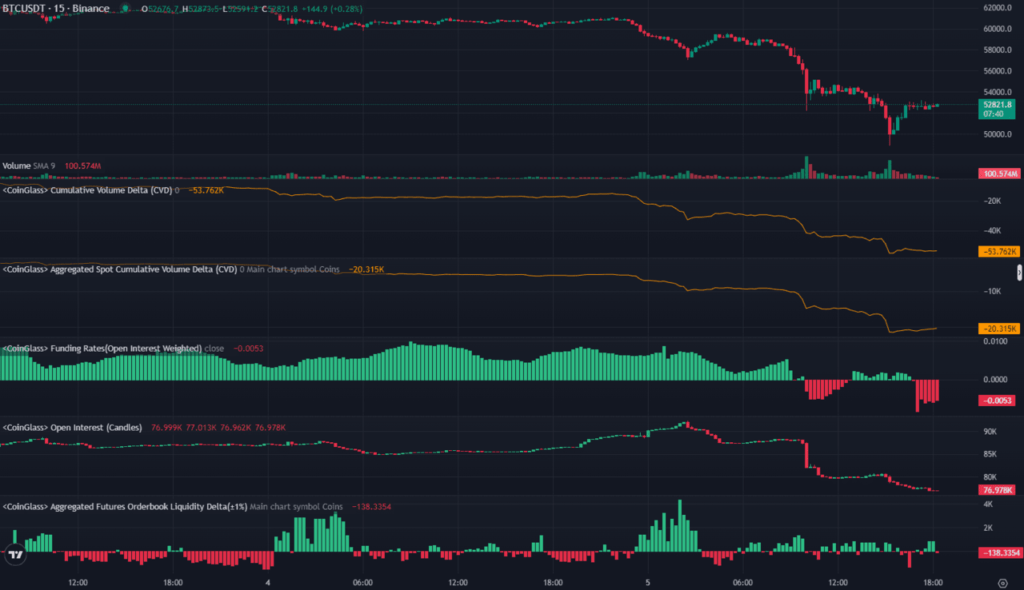Click the red -0.0053 funding scale tag
1024x590 pixels.
[997, 401]
